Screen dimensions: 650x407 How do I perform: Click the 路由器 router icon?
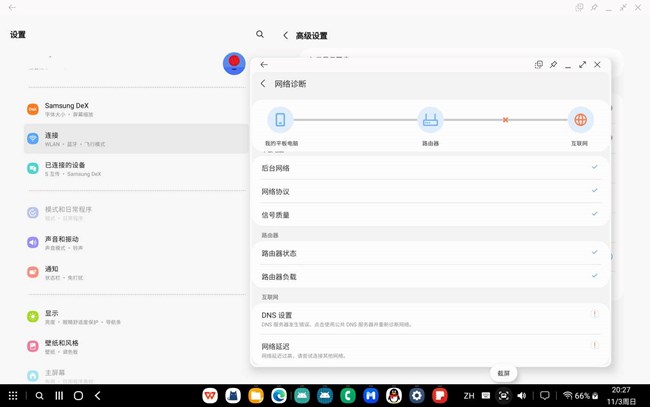[x=430, y=120]
